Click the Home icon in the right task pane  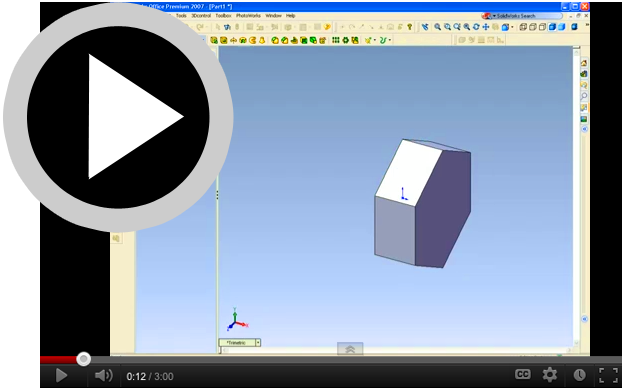[584, 63]
